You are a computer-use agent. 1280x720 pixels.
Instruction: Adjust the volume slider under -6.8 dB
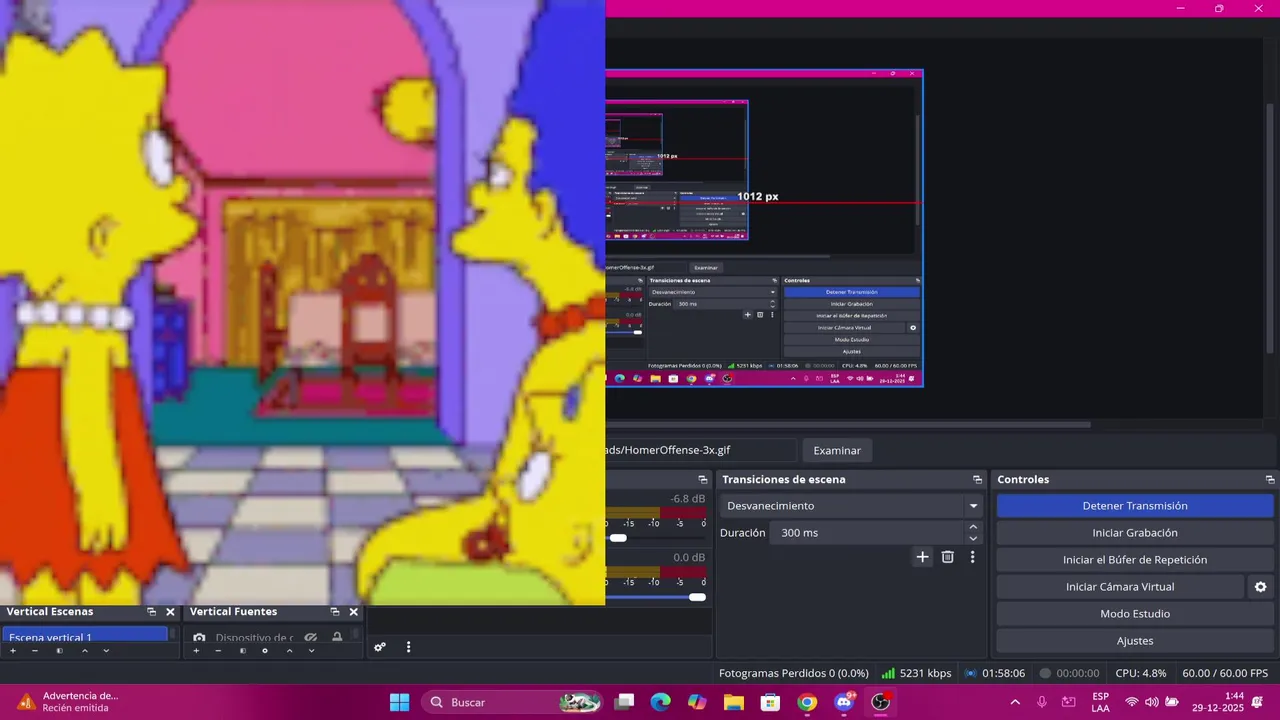click(618, 538)
